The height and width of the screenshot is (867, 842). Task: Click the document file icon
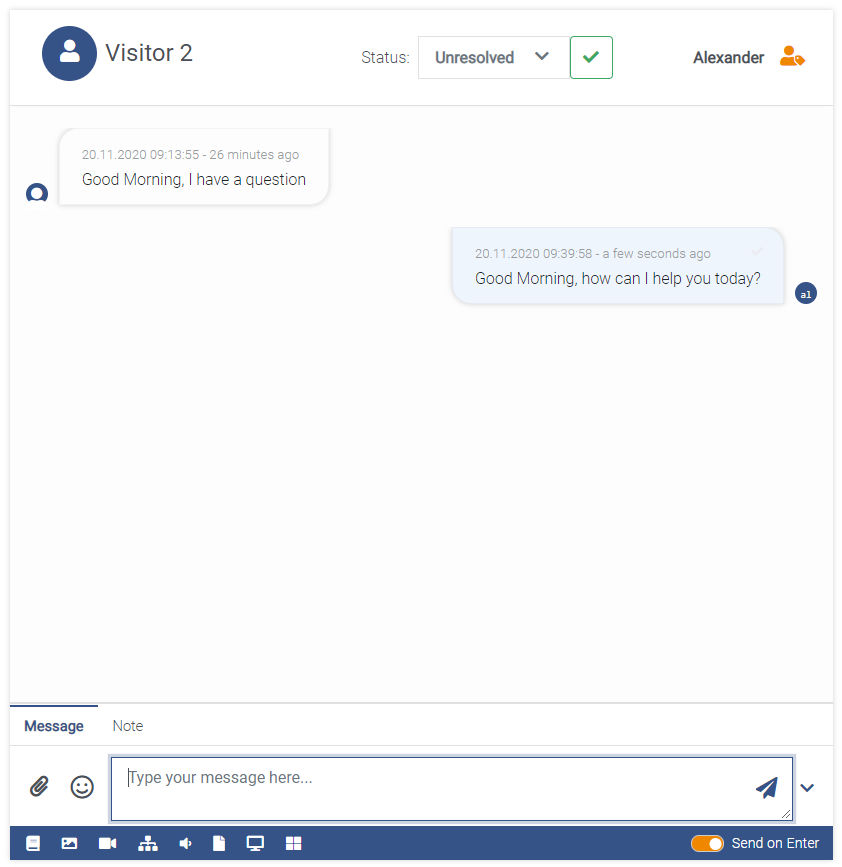pos(219,843)
